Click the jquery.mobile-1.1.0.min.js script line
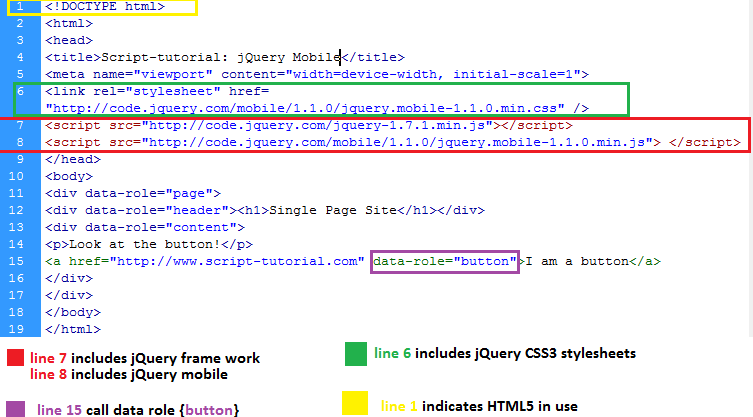This screenshot has width=753, height=417. 393,143
